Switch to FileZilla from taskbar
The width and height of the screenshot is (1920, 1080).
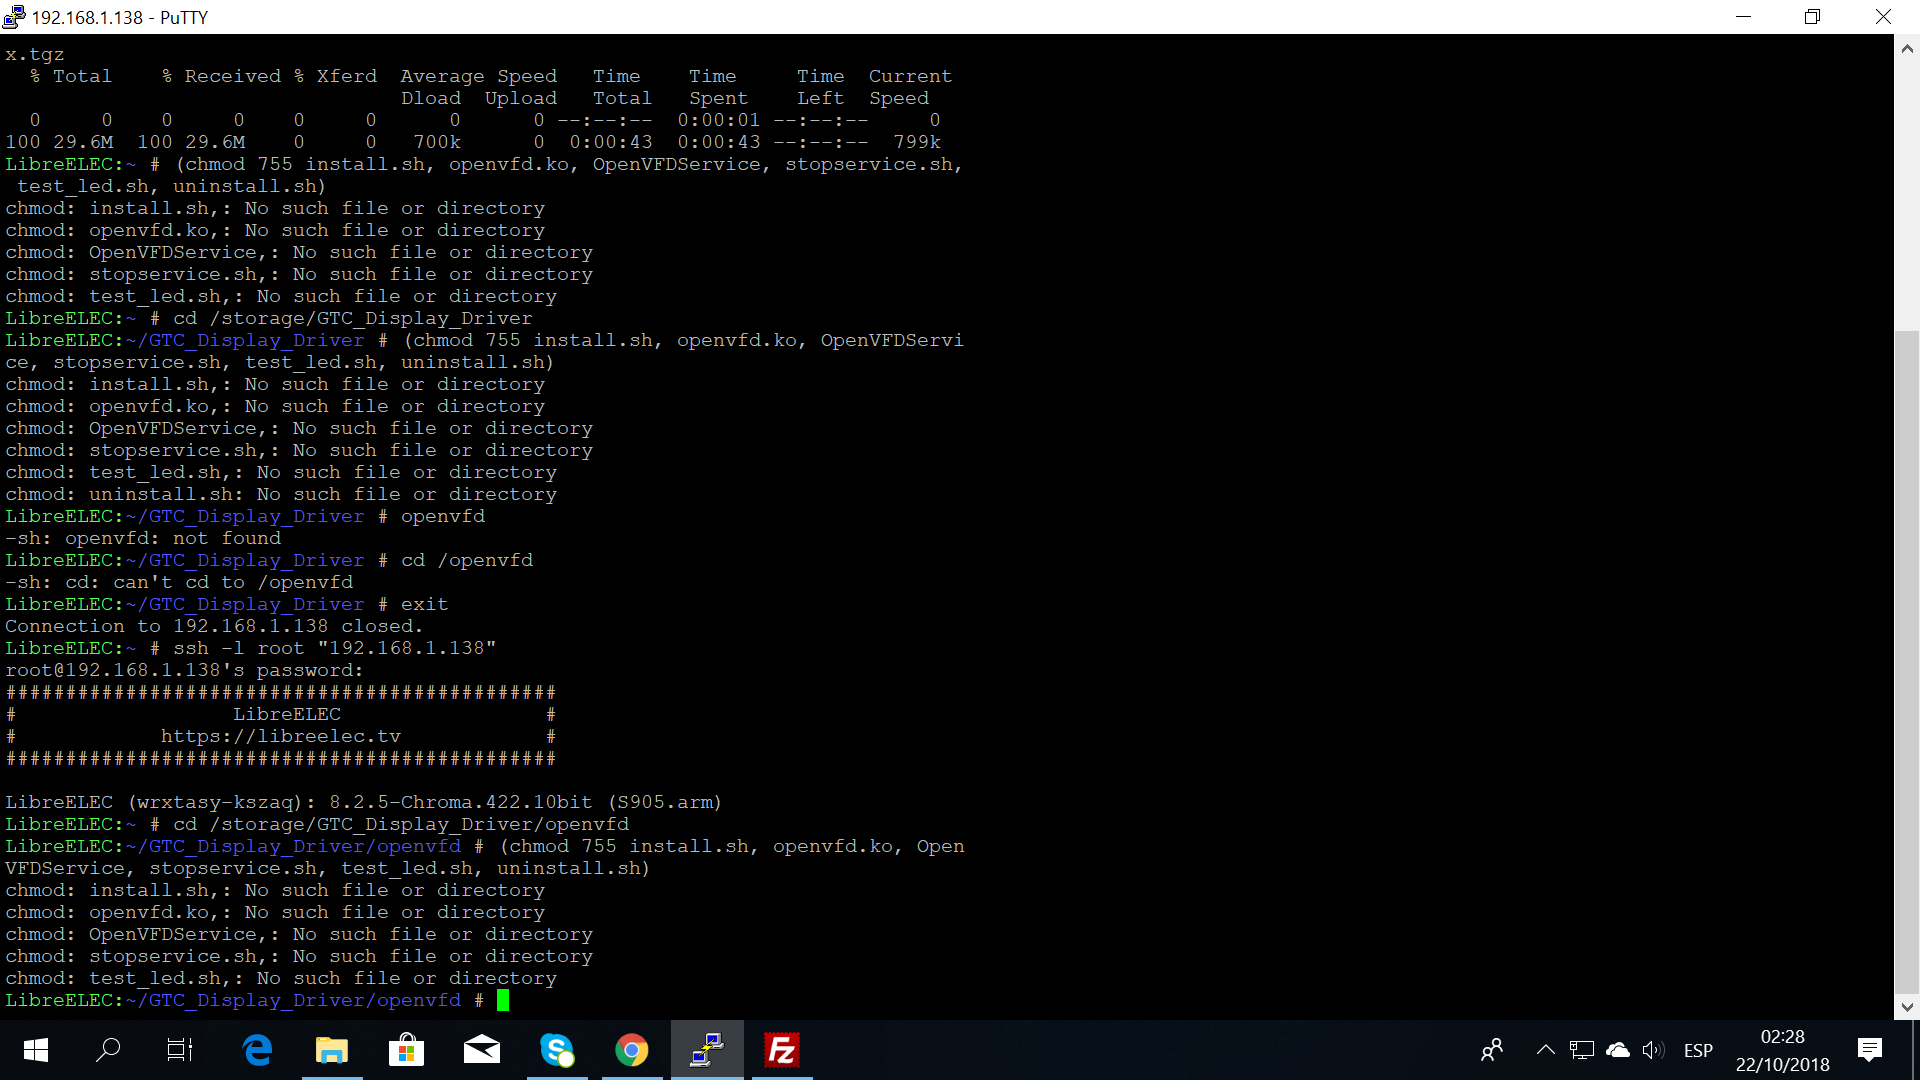781,1050
